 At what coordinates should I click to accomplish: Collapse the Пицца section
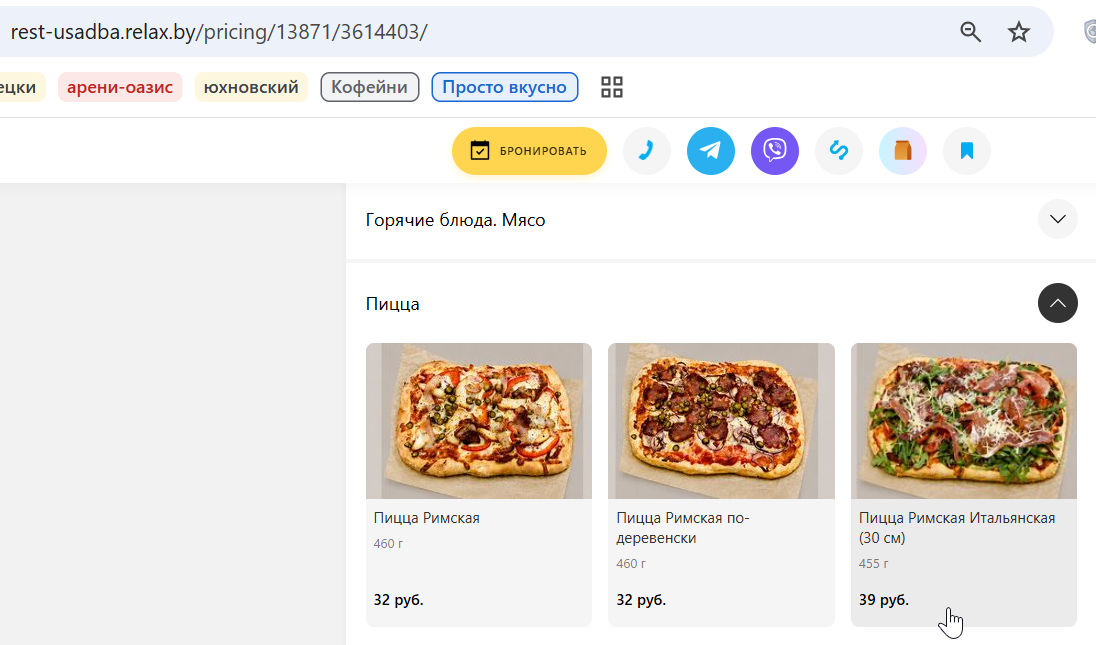1058,303
